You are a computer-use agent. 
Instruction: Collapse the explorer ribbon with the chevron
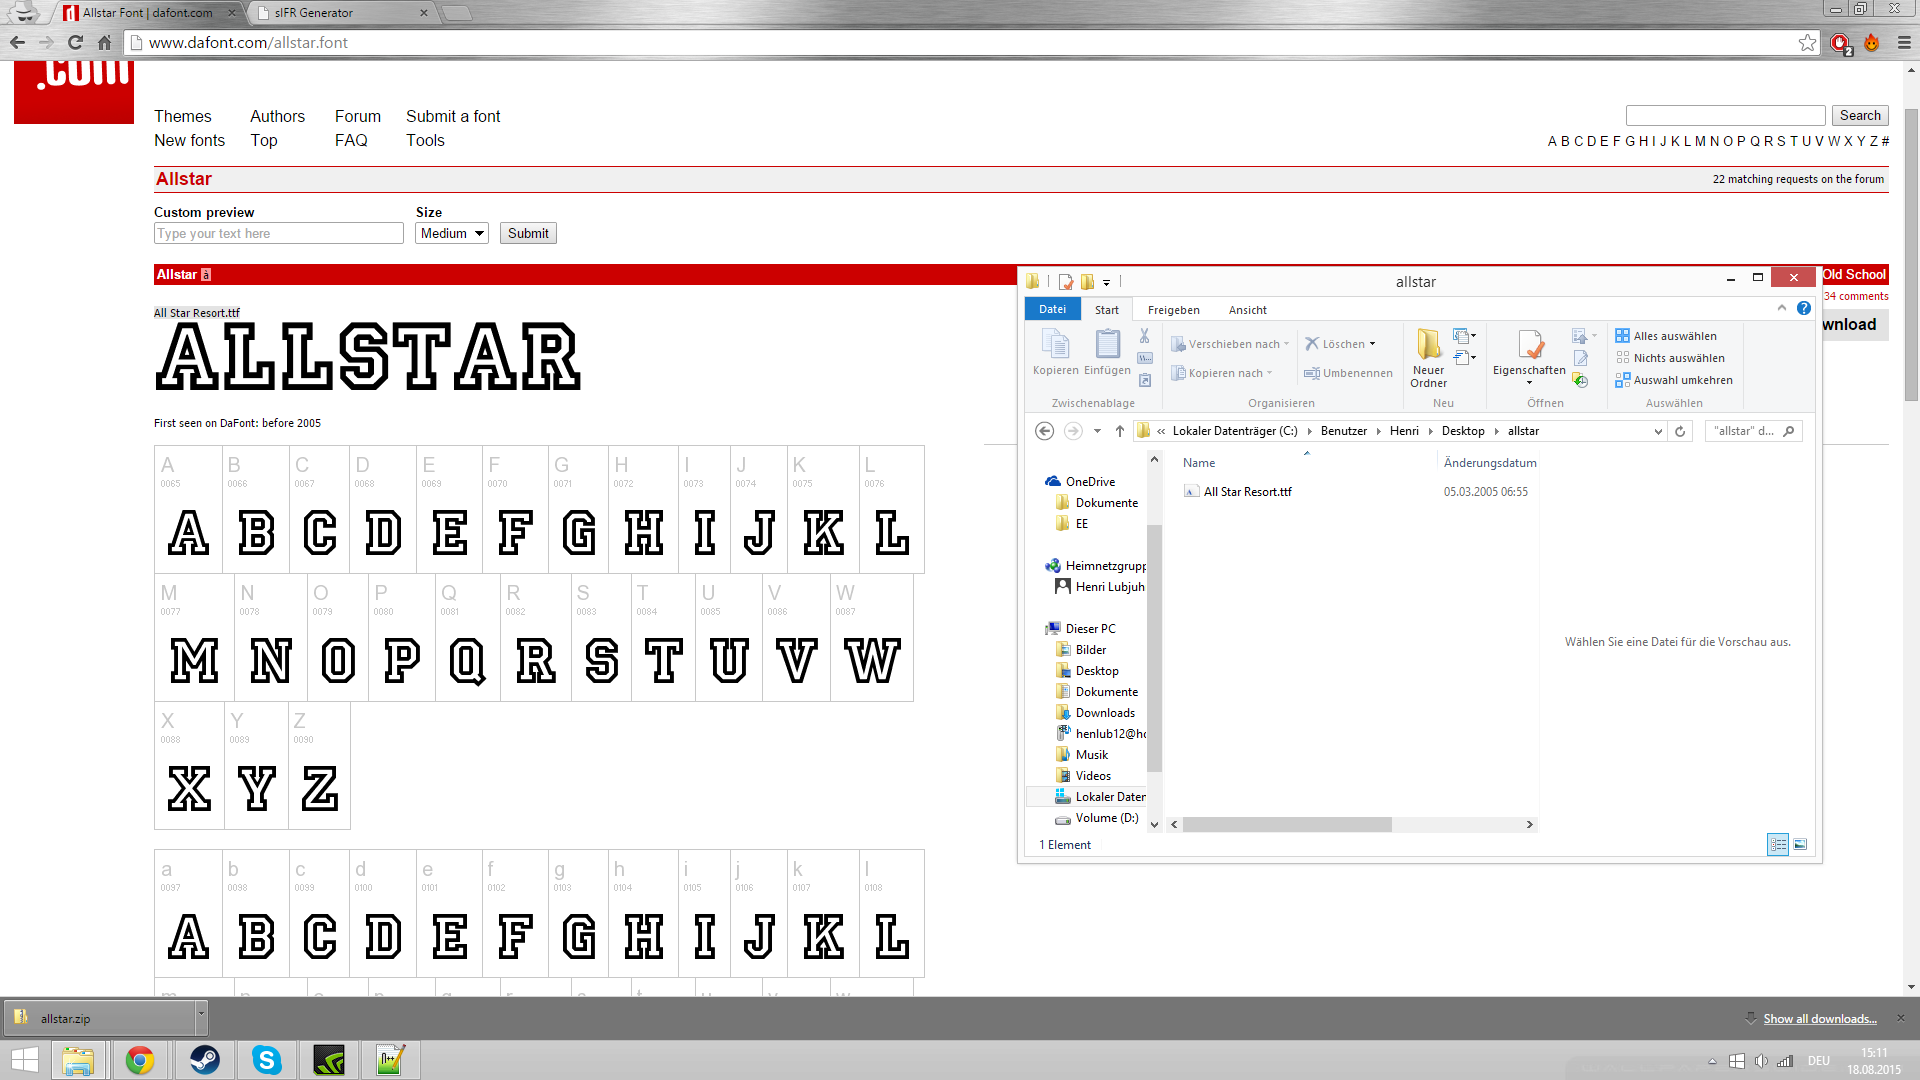(1781, 309)
